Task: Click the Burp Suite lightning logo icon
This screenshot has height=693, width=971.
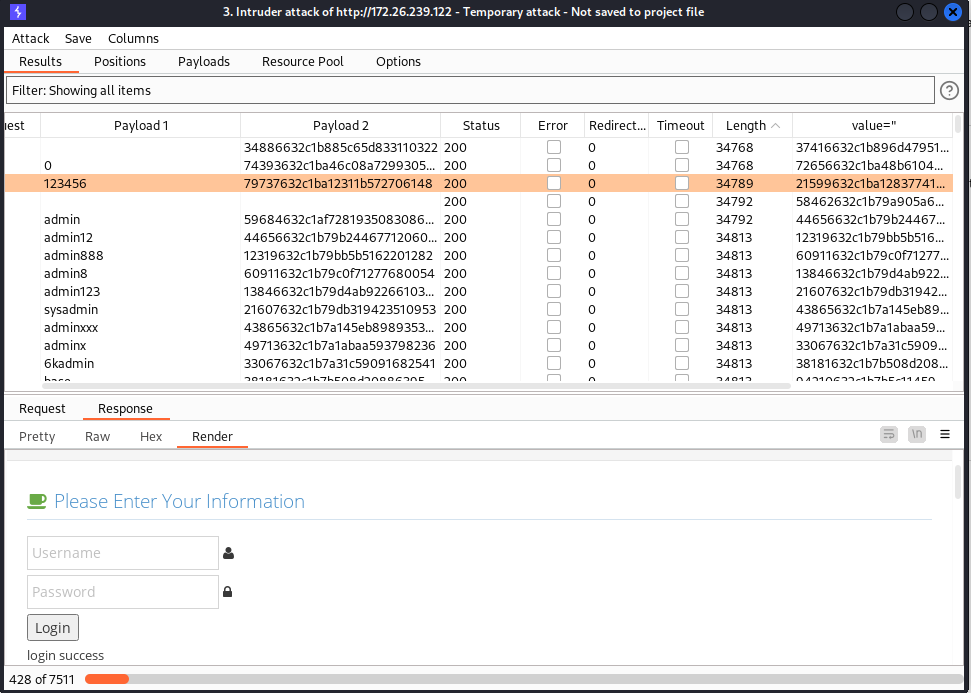Action: (x=17, y=12)
